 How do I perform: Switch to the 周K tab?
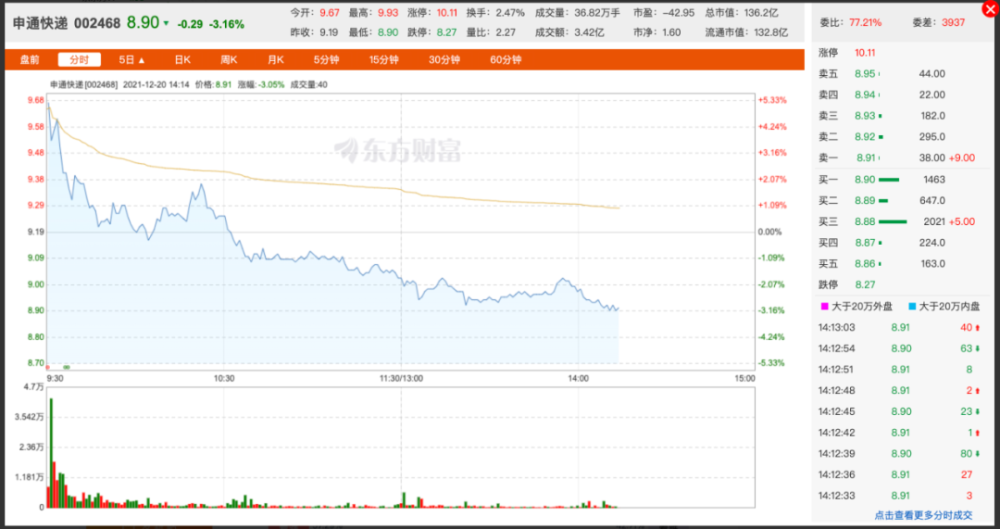point(229,60)
